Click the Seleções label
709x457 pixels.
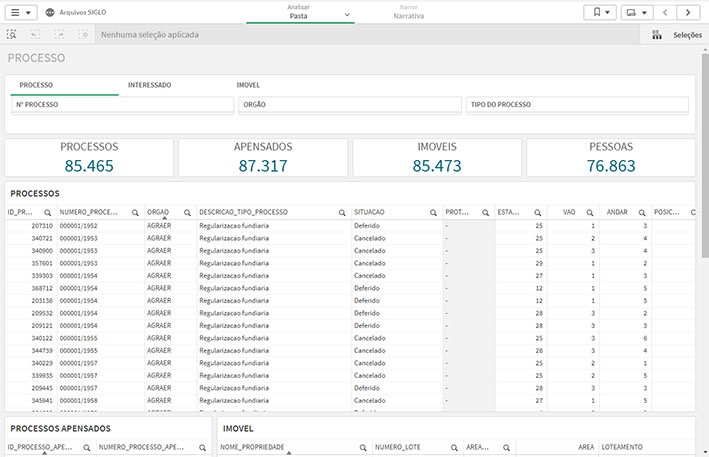coord(687,35)
